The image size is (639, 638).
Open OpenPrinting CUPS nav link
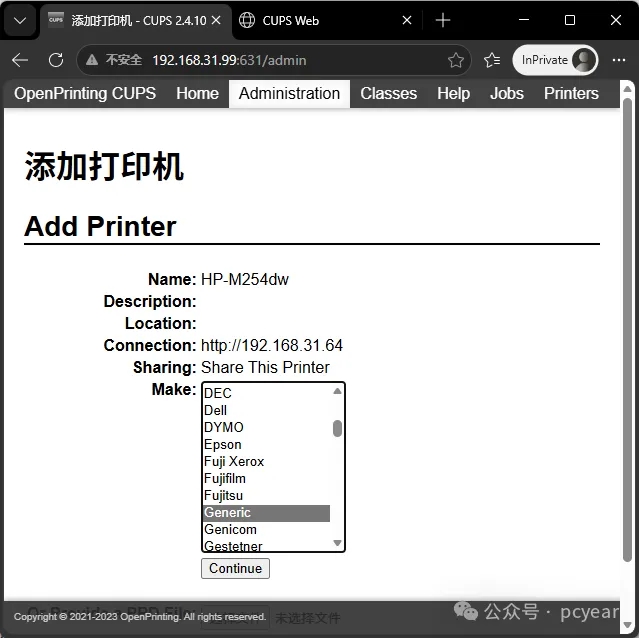[x=85, y=93]
